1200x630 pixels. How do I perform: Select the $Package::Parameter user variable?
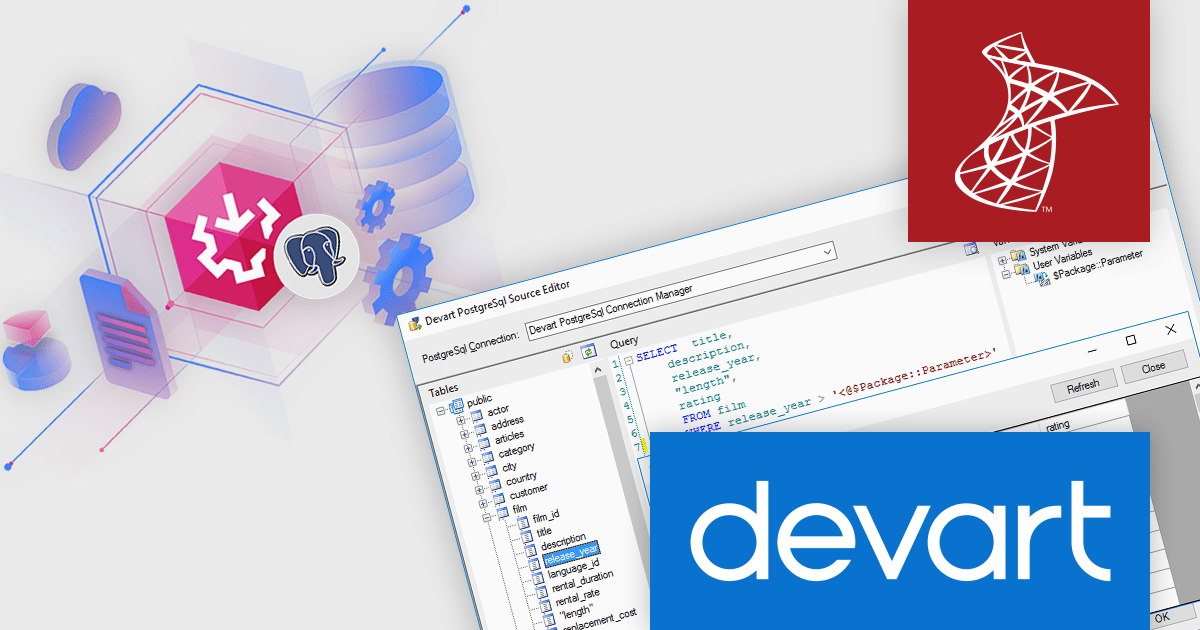point(1040,277)
